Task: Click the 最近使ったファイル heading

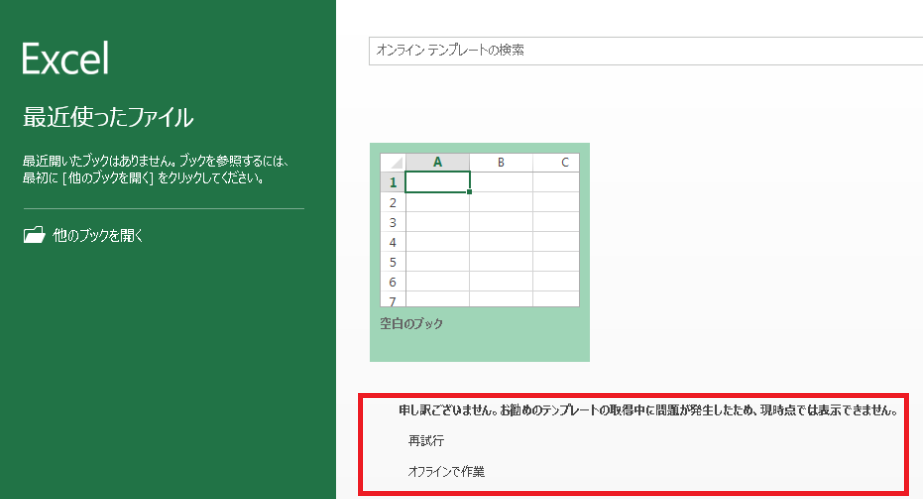Action: [x=108, y=117]
